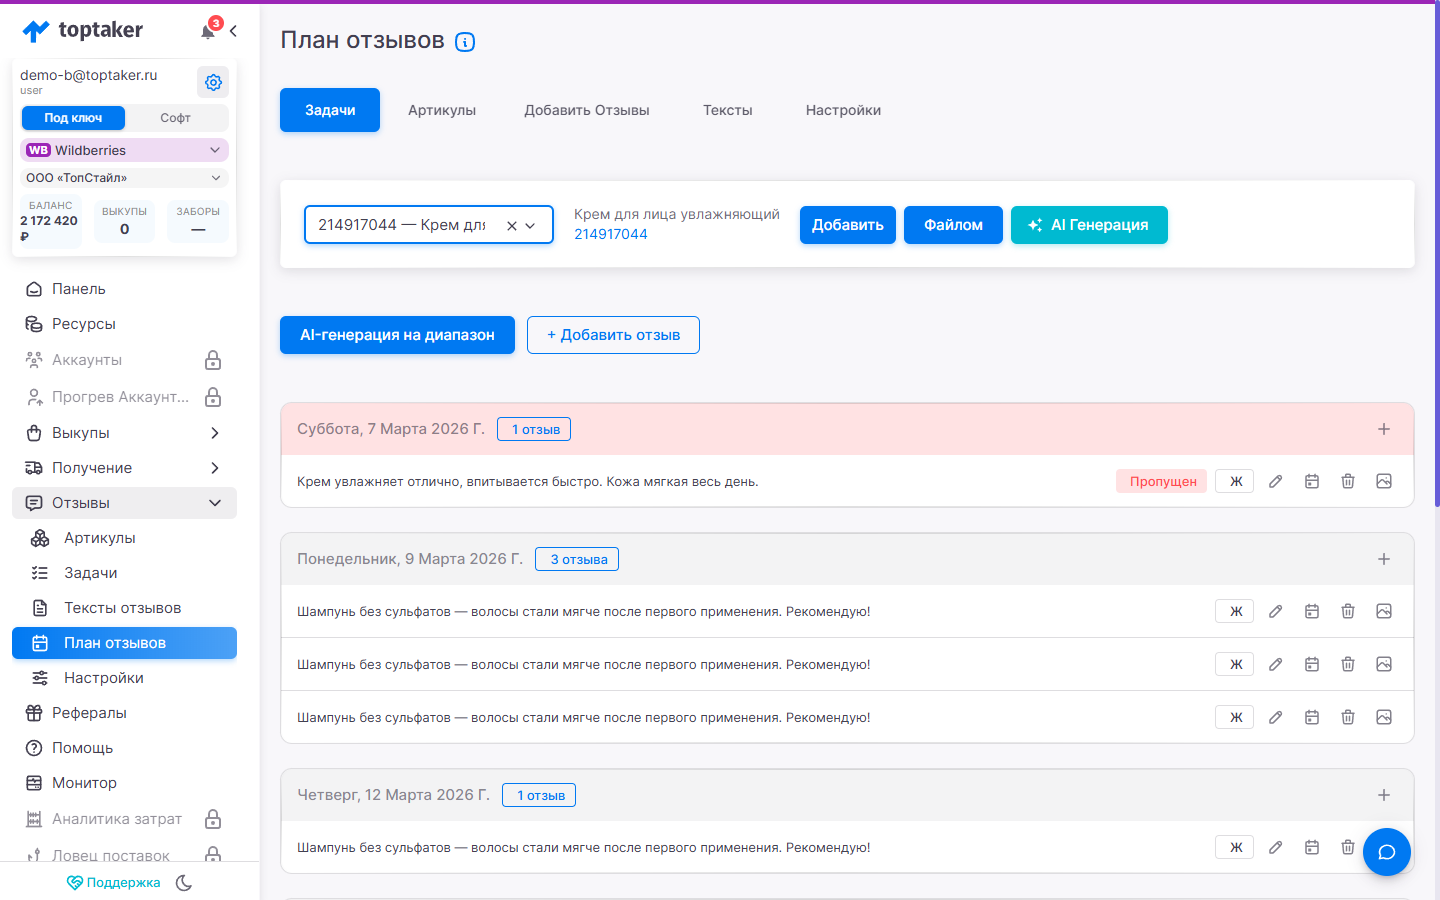Expand the ООО «ТопСтайл» company selector

tap(124, 178)
